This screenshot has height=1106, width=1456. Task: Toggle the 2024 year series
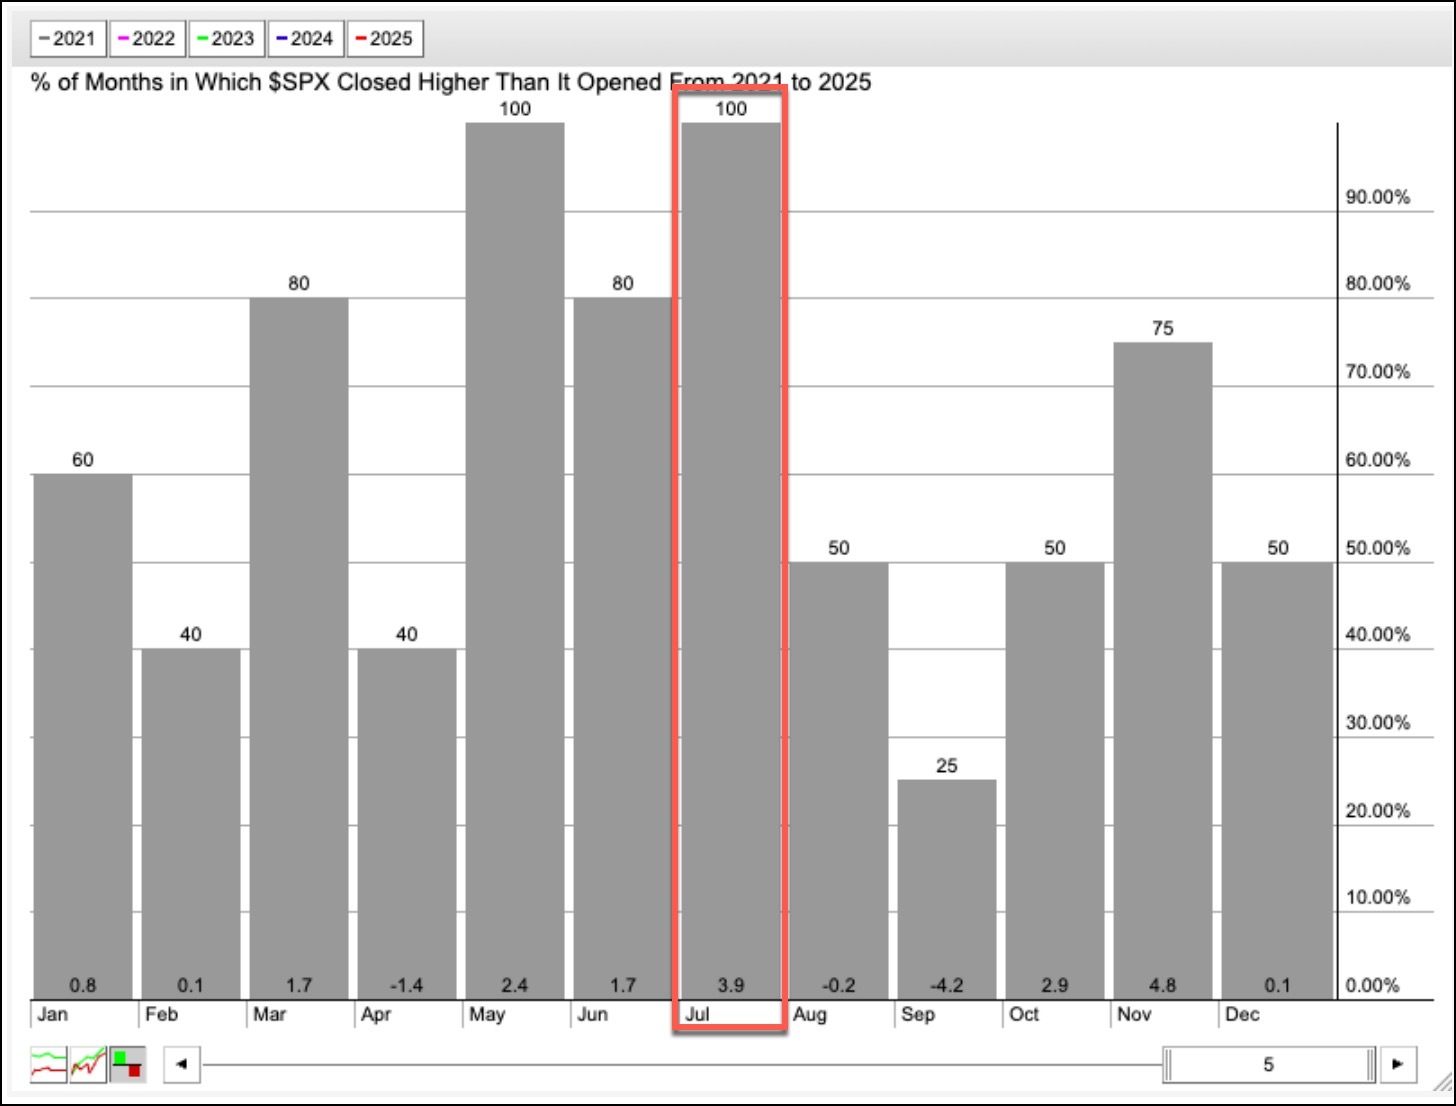click(x=305, y=39)
